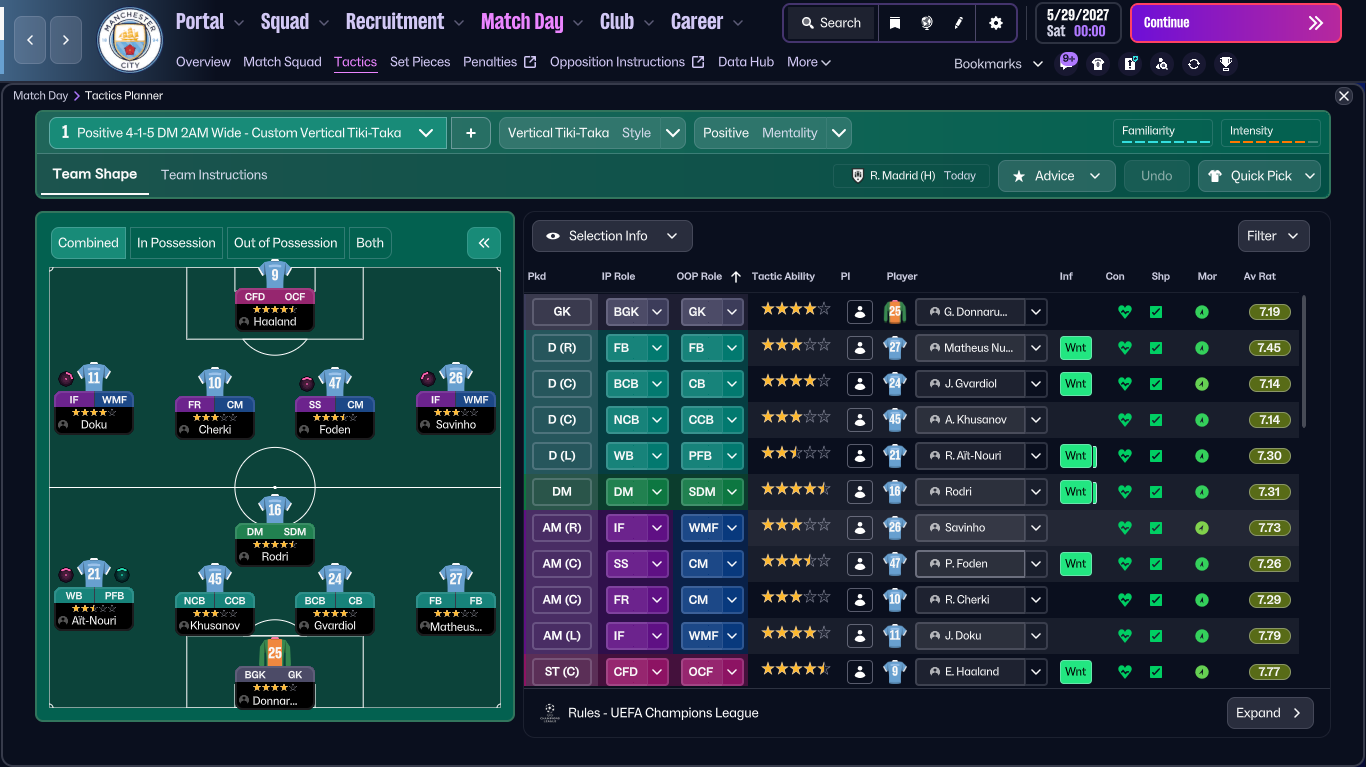Collapse pitch panel with double-chevron button
Viewport: 1366px width, 767px height.
tap(483, 243)
